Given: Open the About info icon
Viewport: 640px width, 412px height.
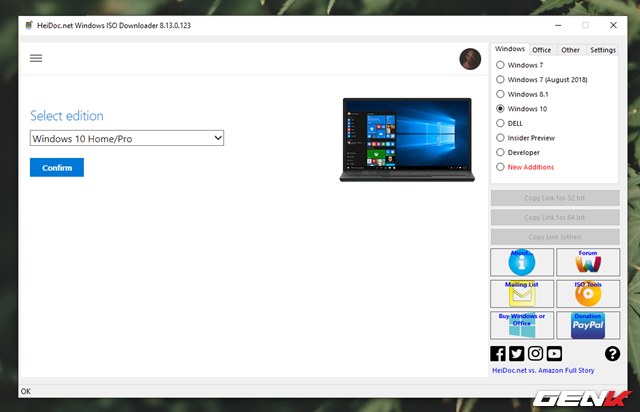Looking at the screenshot, I should click(x=522, y=262).
